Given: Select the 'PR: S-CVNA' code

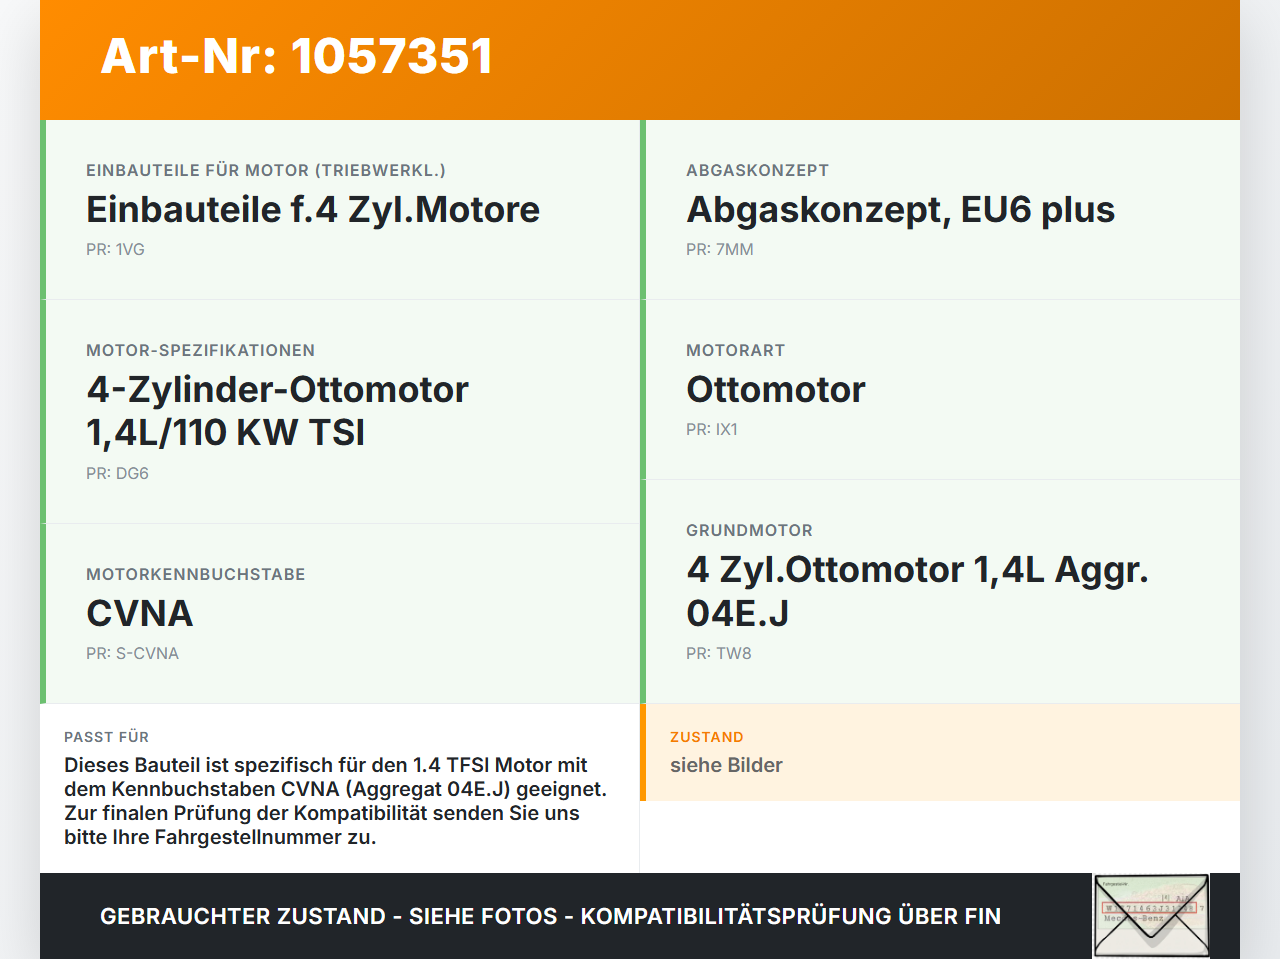Looking at the screenshot, I should pos(132,653).
